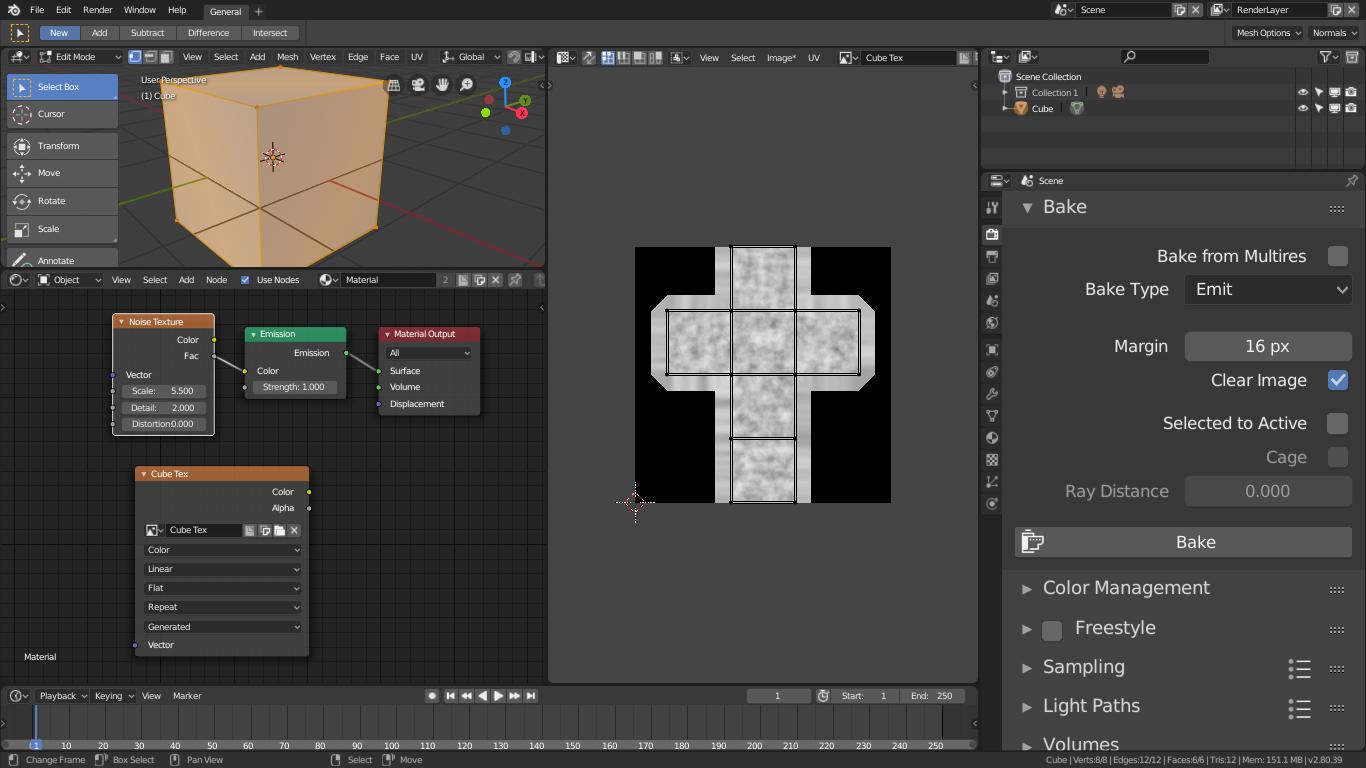Enable Bake from Multires checkbox
Viewport: 1366px width, 768px height.
(1337, 256)
